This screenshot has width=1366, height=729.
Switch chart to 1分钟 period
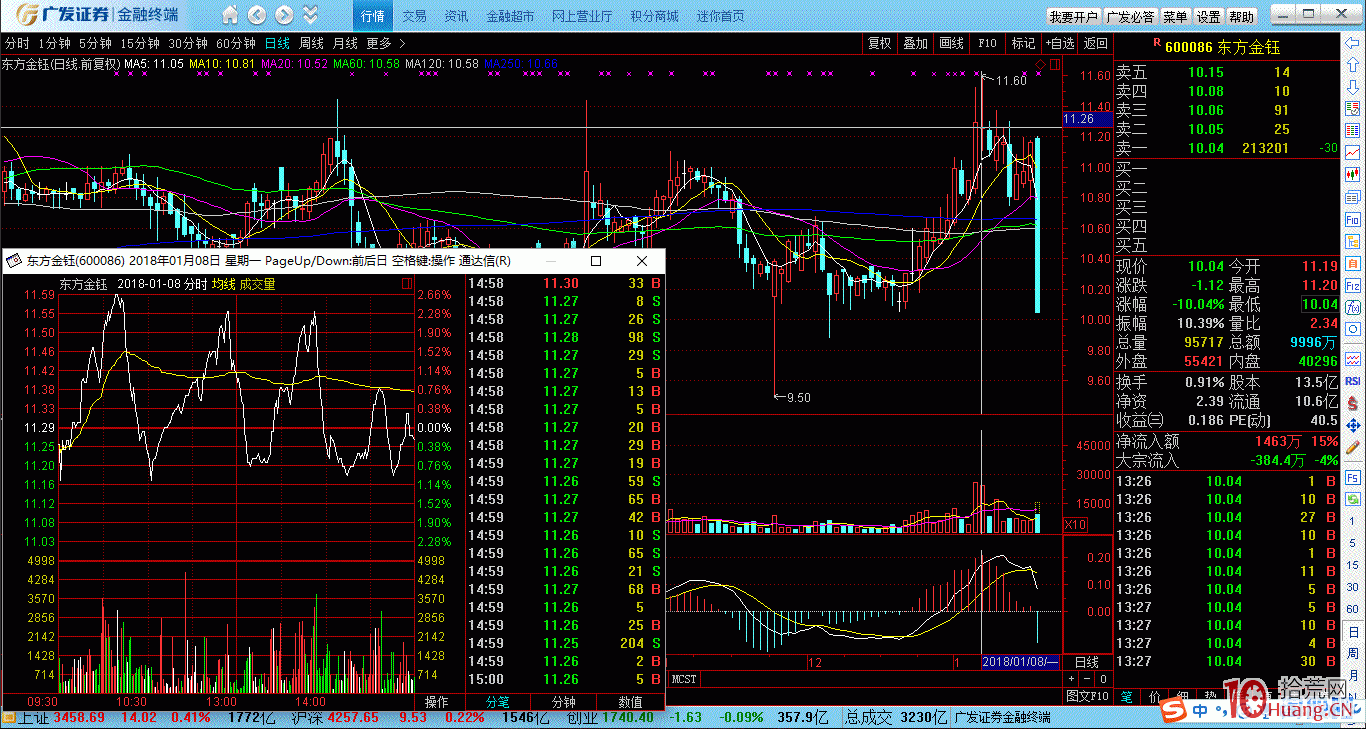point(54,43)
